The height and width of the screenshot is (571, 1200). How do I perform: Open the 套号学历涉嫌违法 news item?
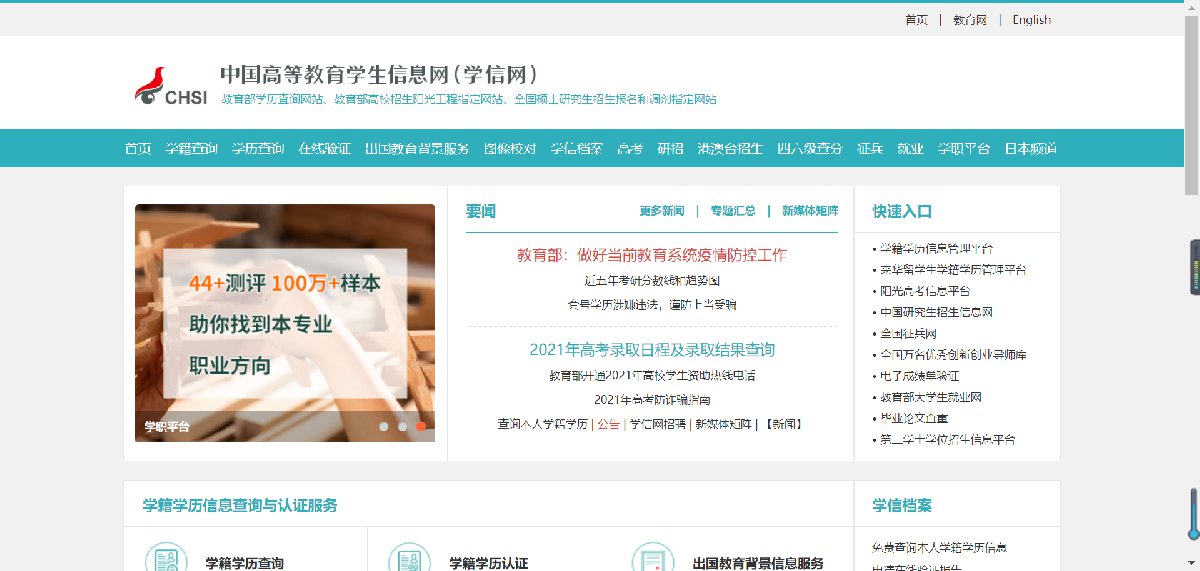point(652,304)
